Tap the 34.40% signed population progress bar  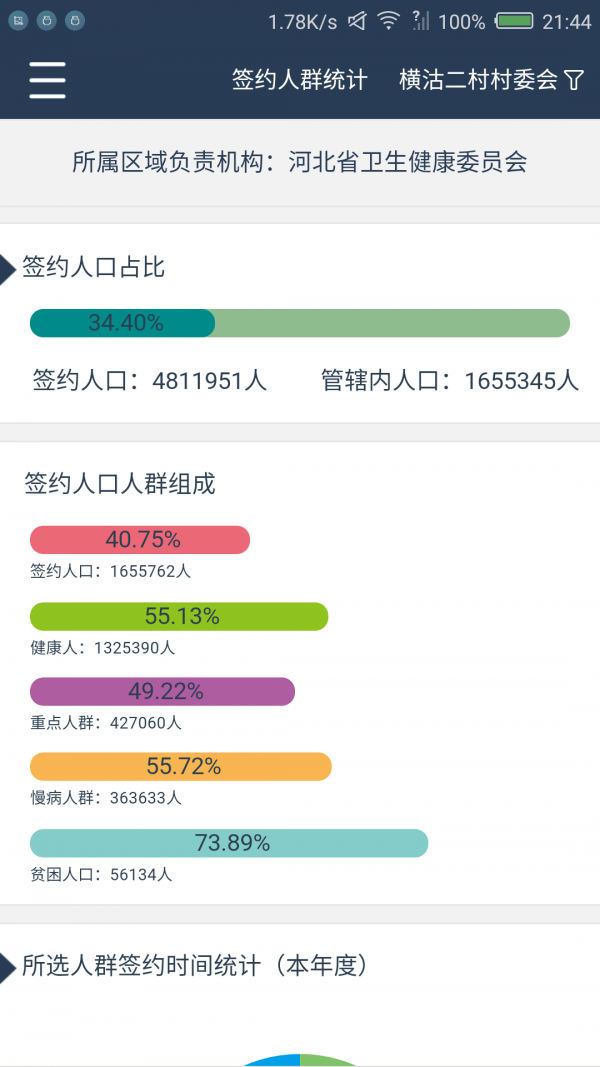[299, 323]
